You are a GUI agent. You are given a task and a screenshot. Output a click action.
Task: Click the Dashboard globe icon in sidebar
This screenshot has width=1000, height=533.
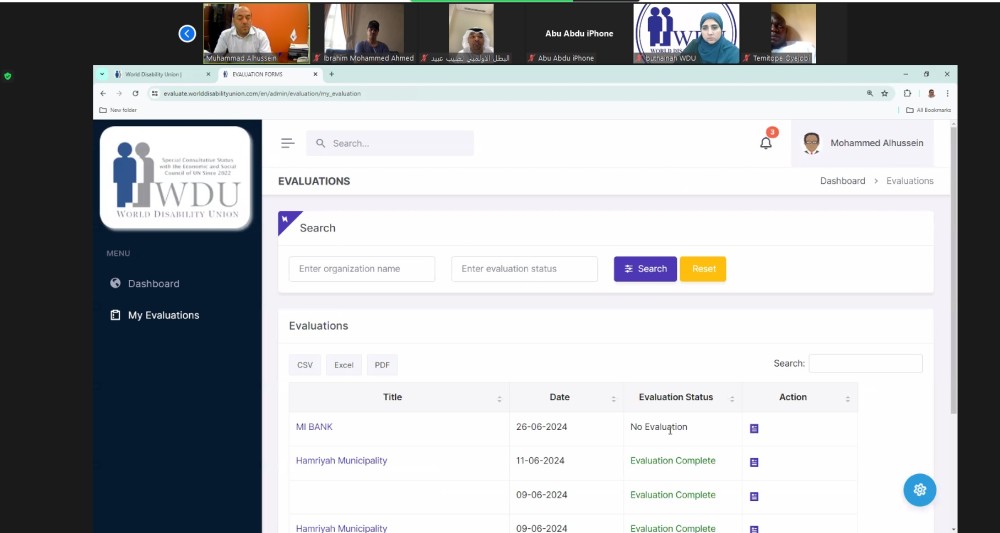tap(115, 283)
